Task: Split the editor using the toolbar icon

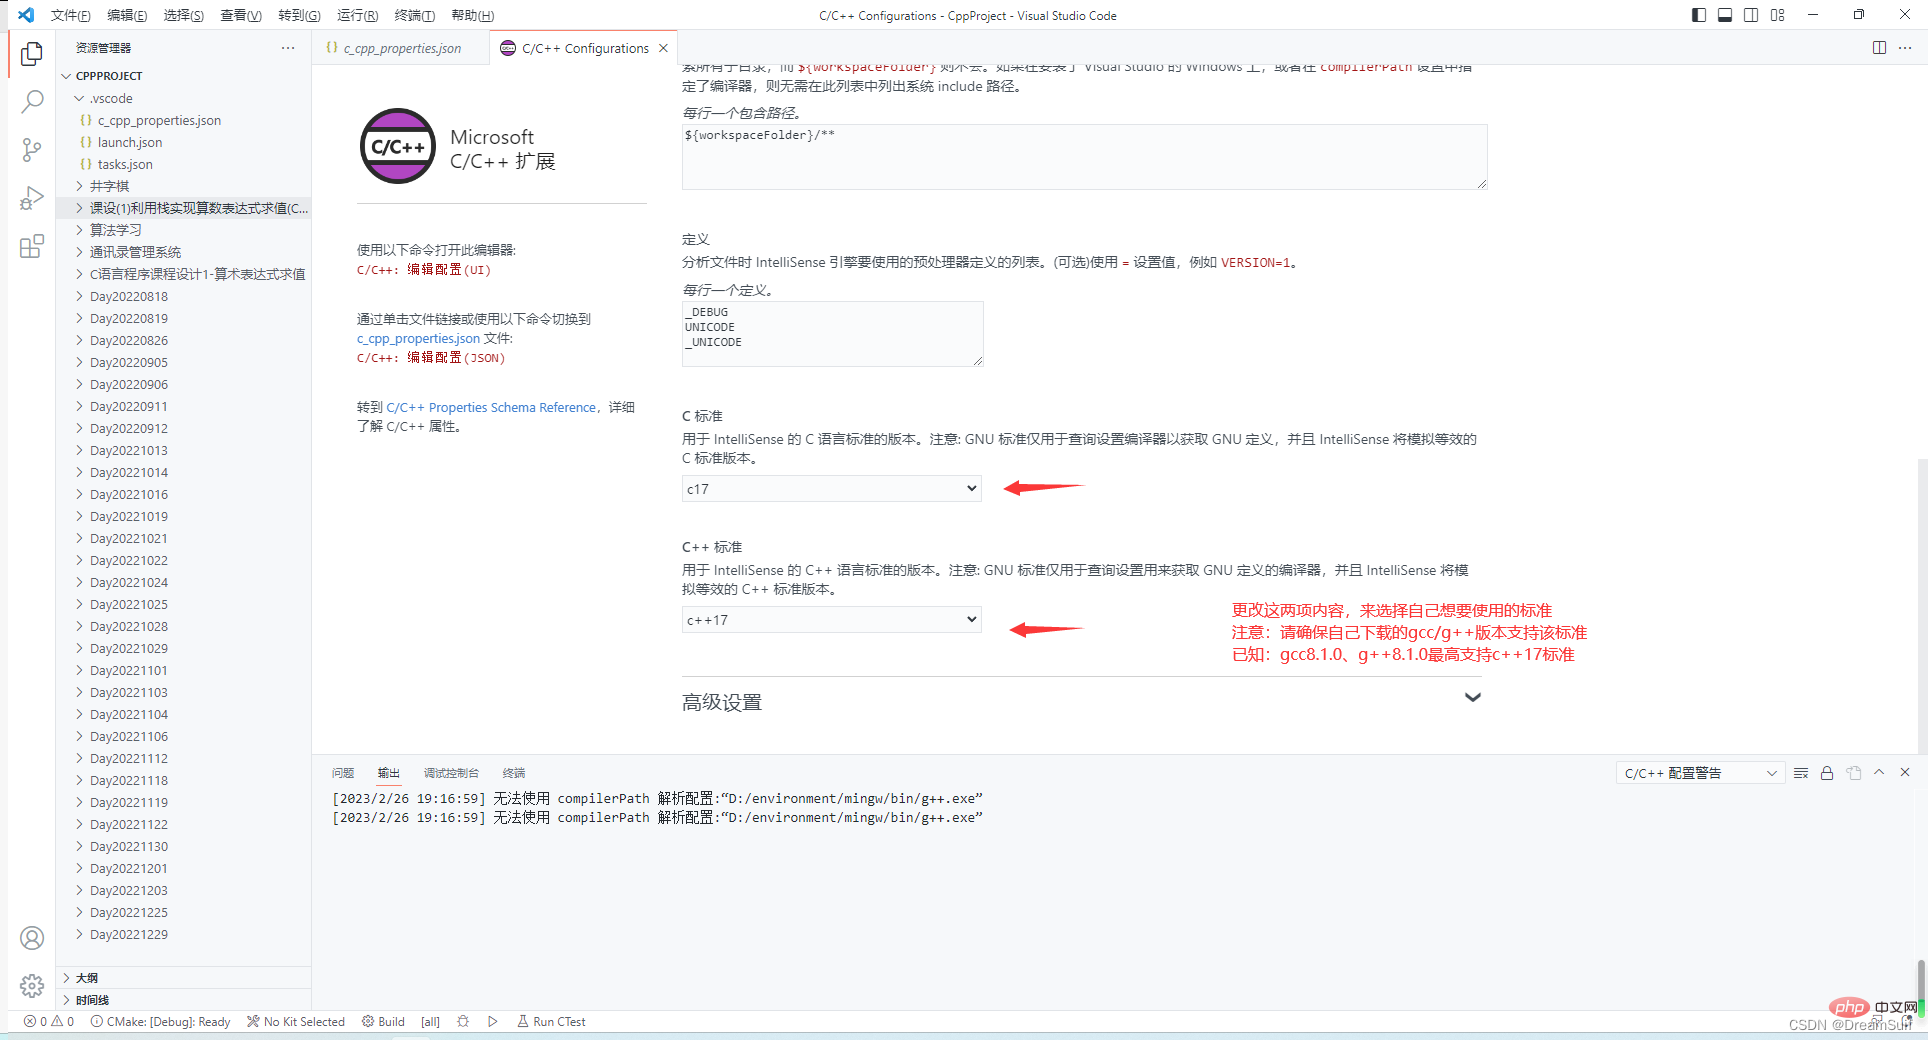Action: (x=1879, y=47)
